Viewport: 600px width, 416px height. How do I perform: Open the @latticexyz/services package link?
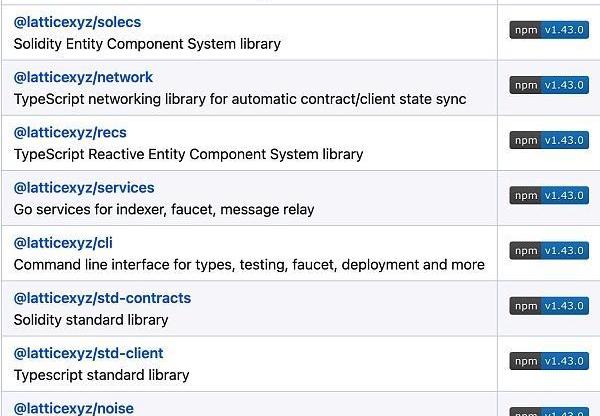pos(83,187)
